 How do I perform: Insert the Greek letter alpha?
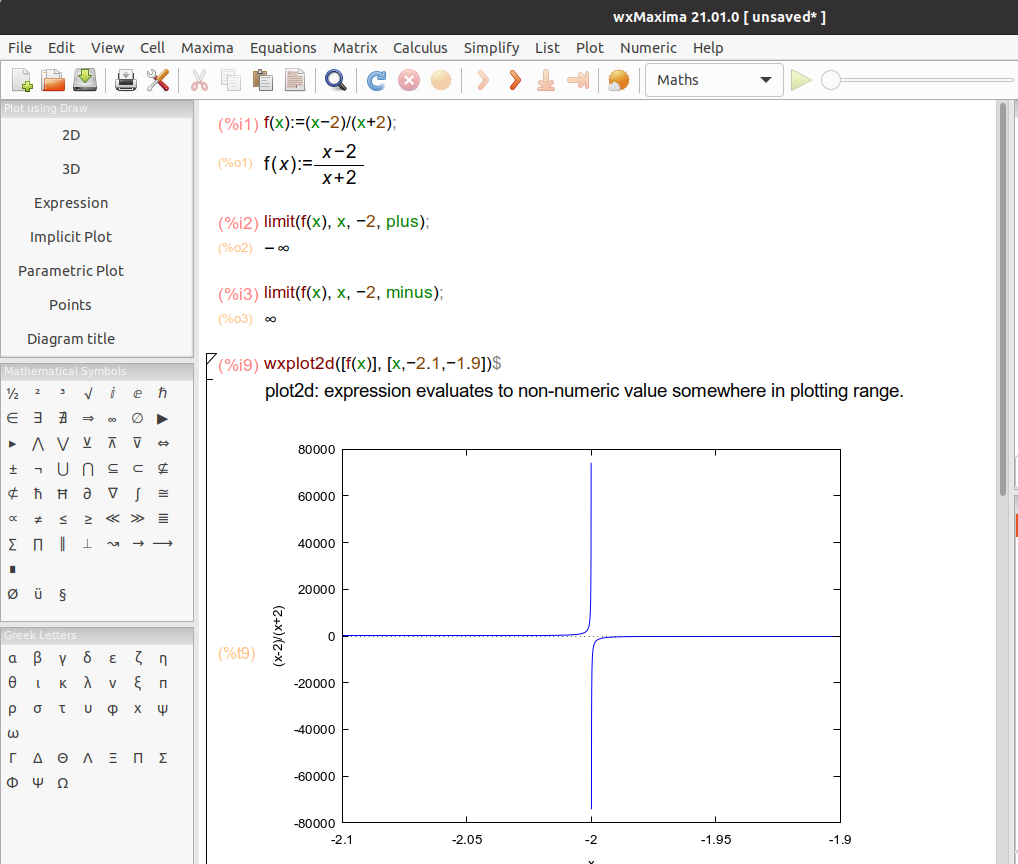pos(12,658)
